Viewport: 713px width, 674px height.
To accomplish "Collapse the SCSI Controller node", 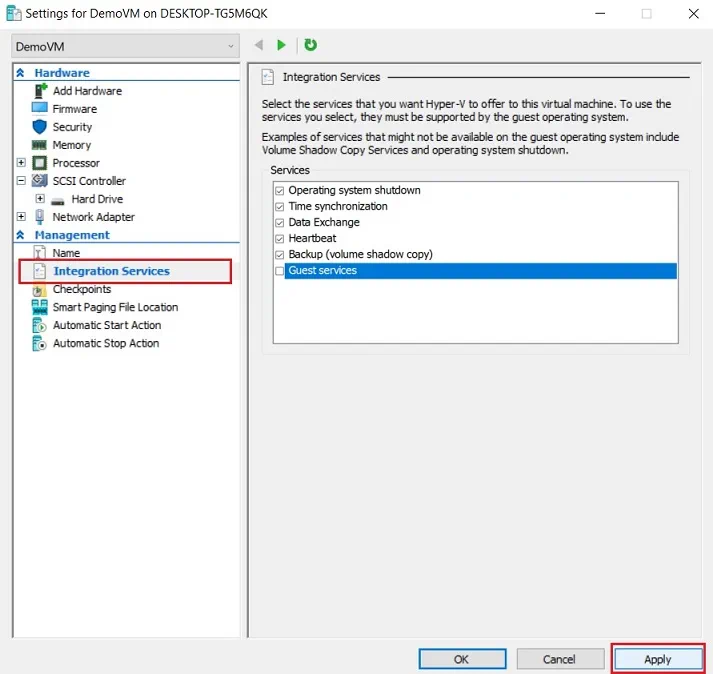I will click(x=21, y=181).
